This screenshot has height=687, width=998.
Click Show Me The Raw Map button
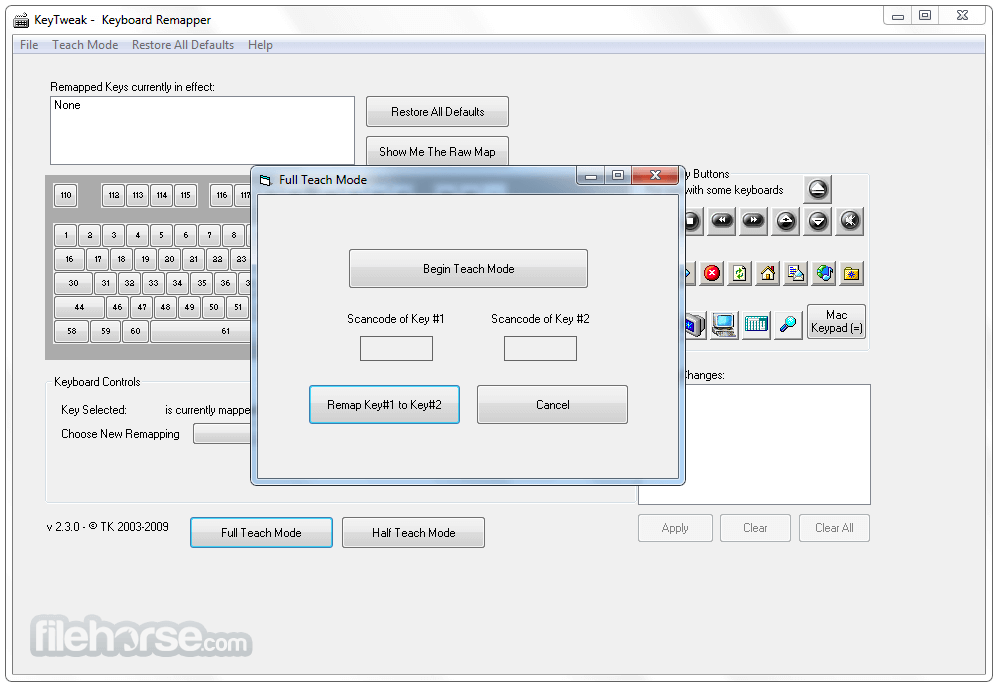tap(437, 152)
